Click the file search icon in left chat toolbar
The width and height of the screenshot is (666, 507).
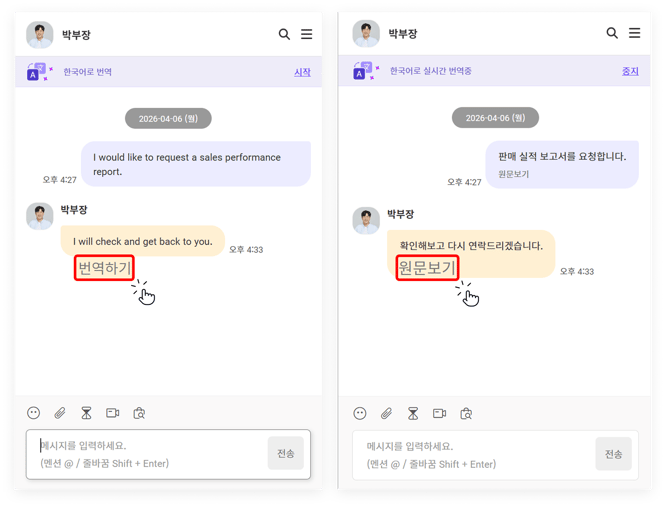[x=140, y=413]
